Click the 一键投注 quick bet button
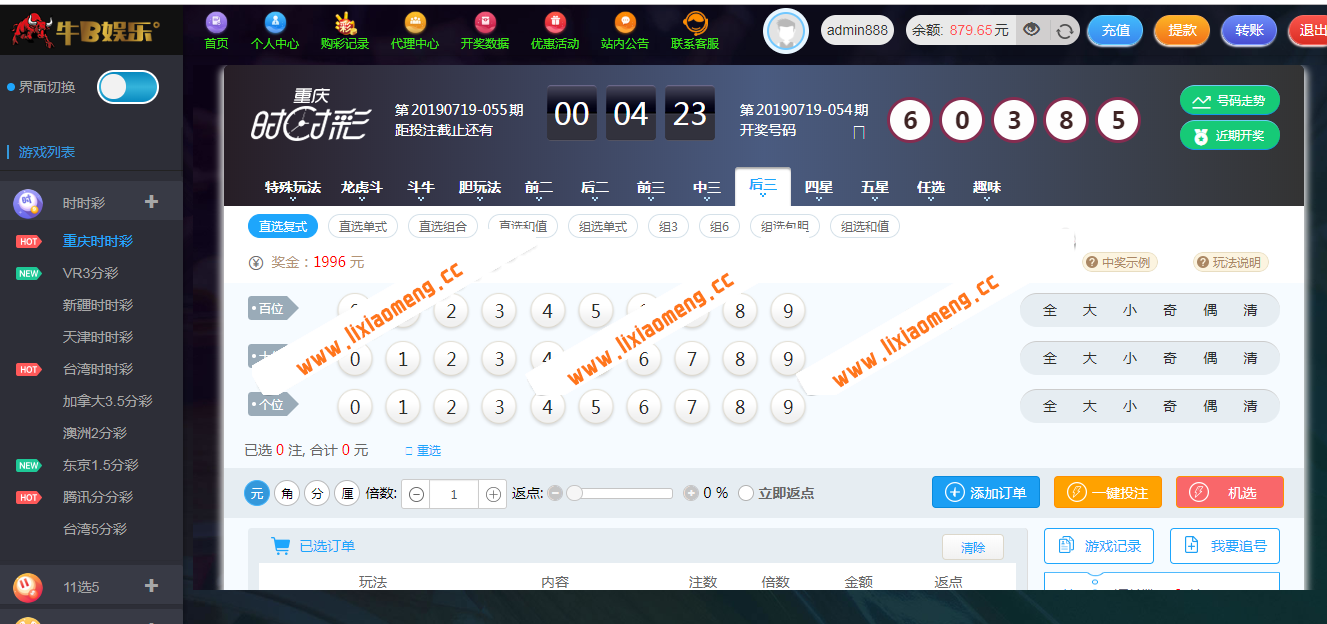 coord(1107,491)
